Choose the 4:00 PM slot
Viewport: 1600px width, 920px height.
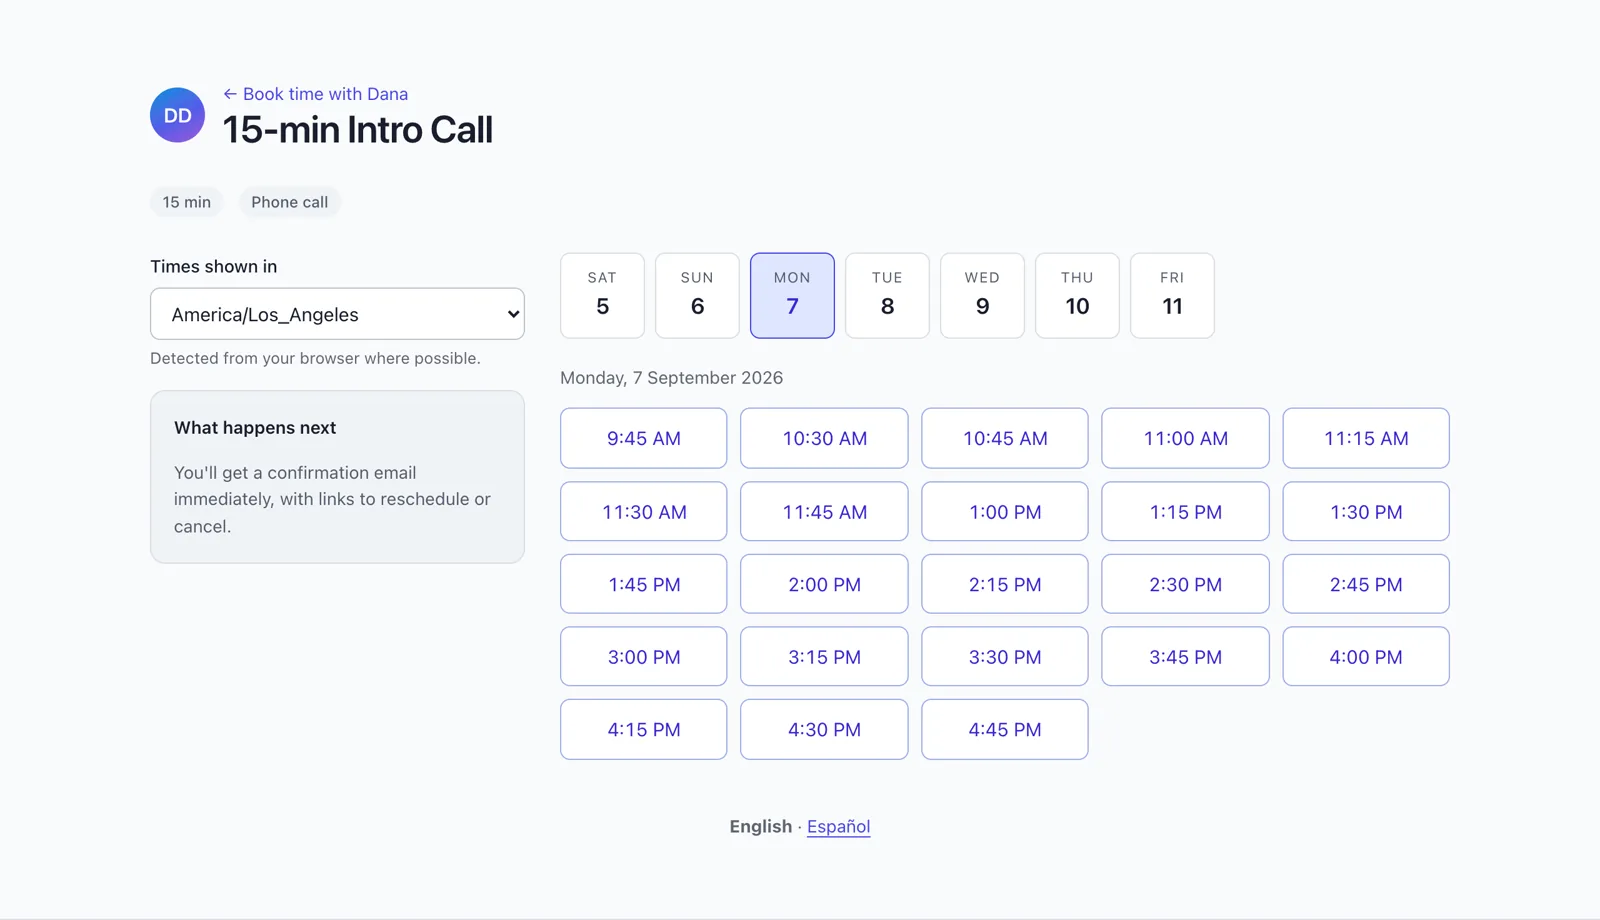click(x=1366, y=657)
